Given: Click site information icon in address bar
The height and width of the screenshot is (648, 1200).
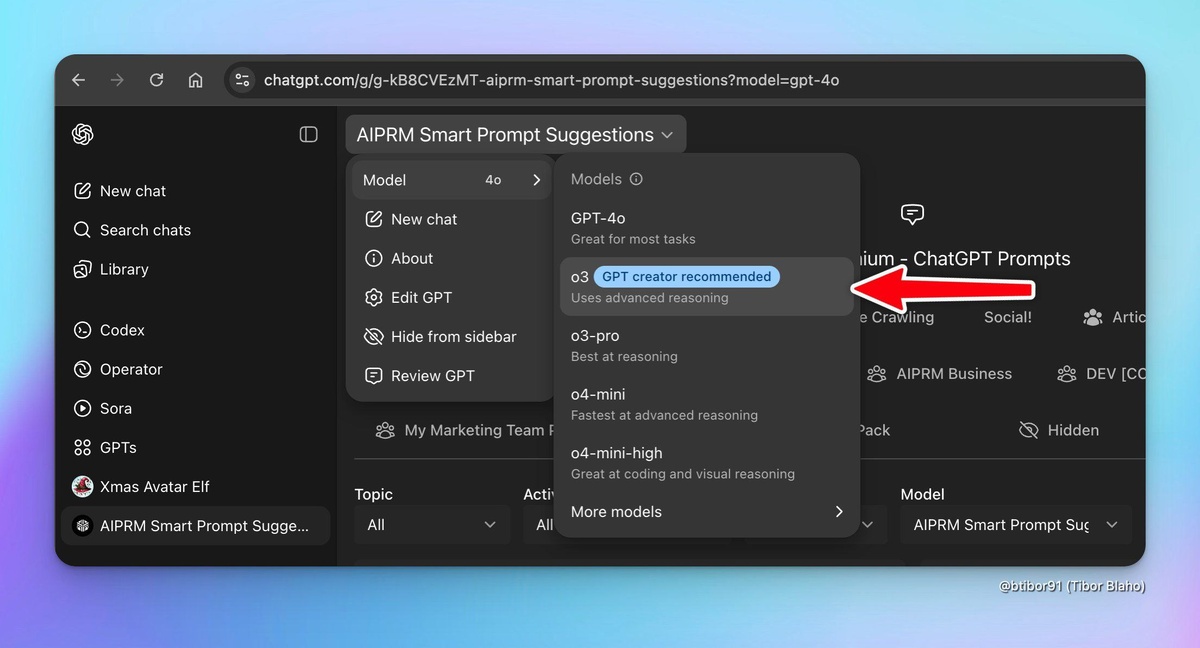Looking at the screenshot, I should tap(241, 80).
